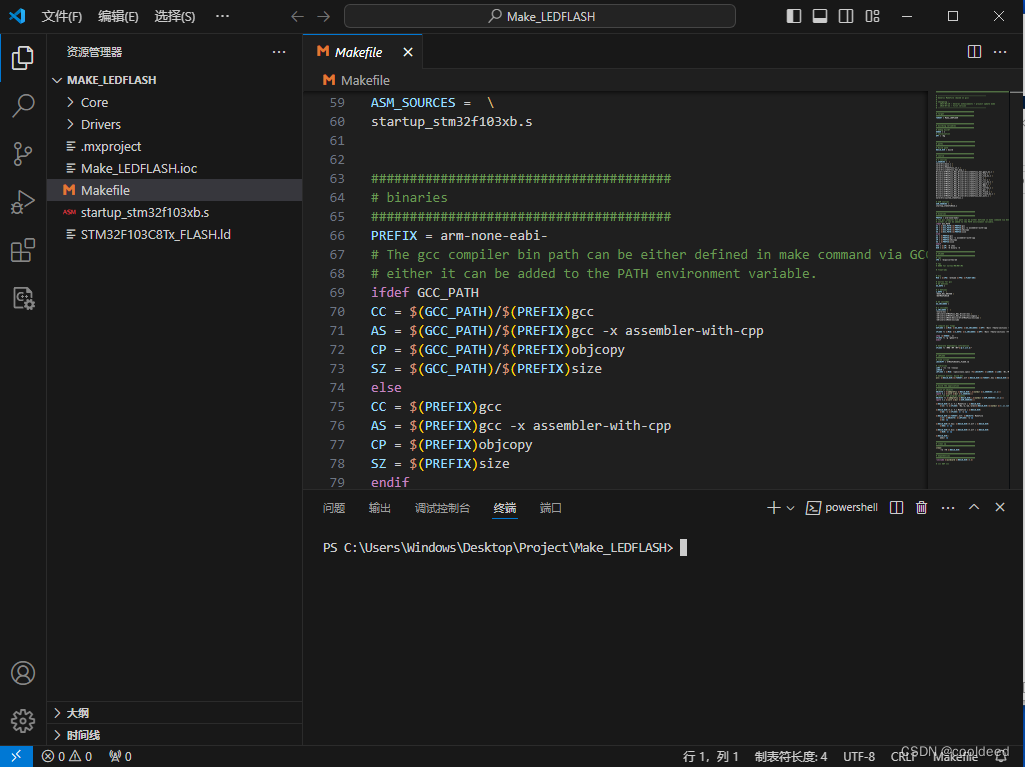
Task: Switch to the 输出 panel tab
Action: point(379,508)
